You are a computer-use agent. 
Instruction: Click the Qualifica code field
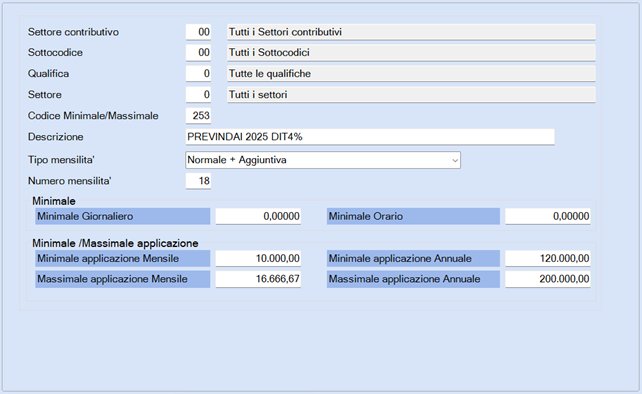point(199,74)
